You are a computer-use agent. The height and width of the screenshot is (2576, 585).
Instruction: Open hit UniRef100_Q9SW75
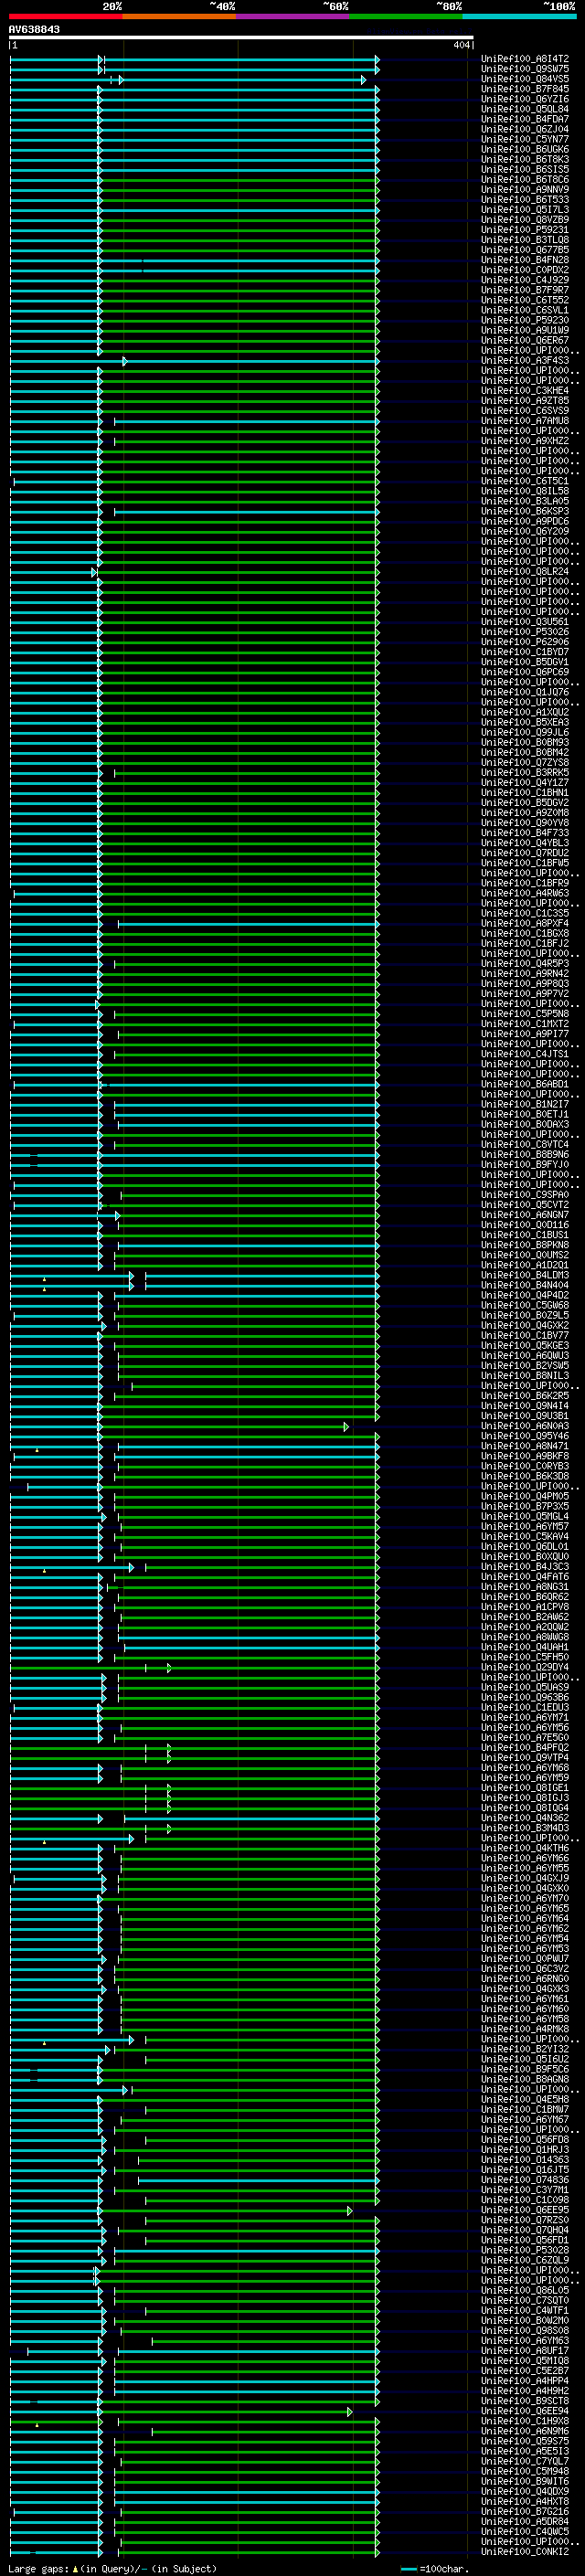coord(525,69)
